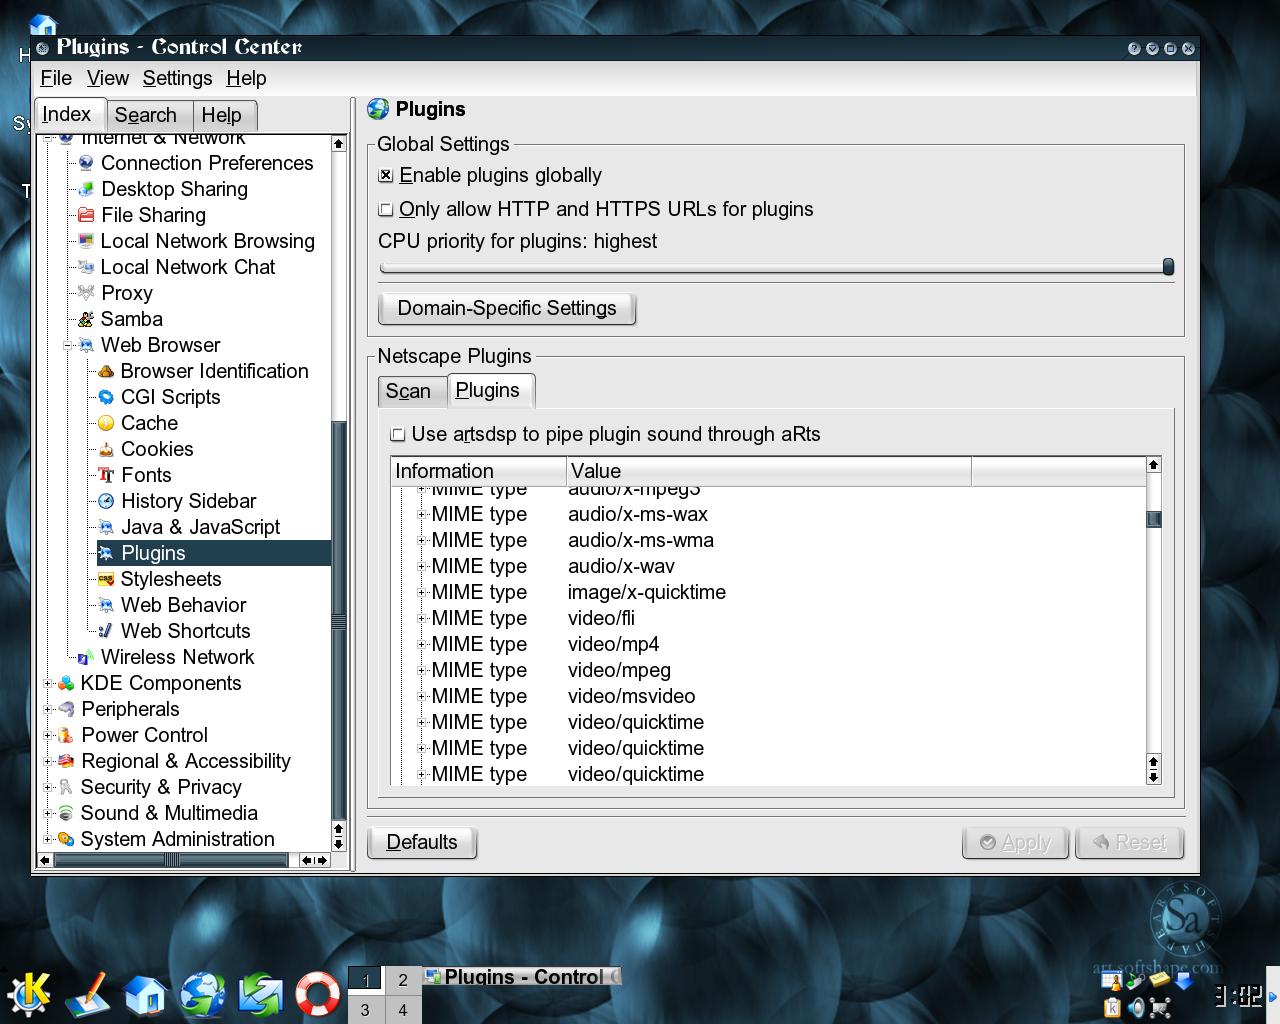Open the globe web browser icon in the panel
The height and width of the screenshot is (1024, 1280).
click(x=203, y=995)
